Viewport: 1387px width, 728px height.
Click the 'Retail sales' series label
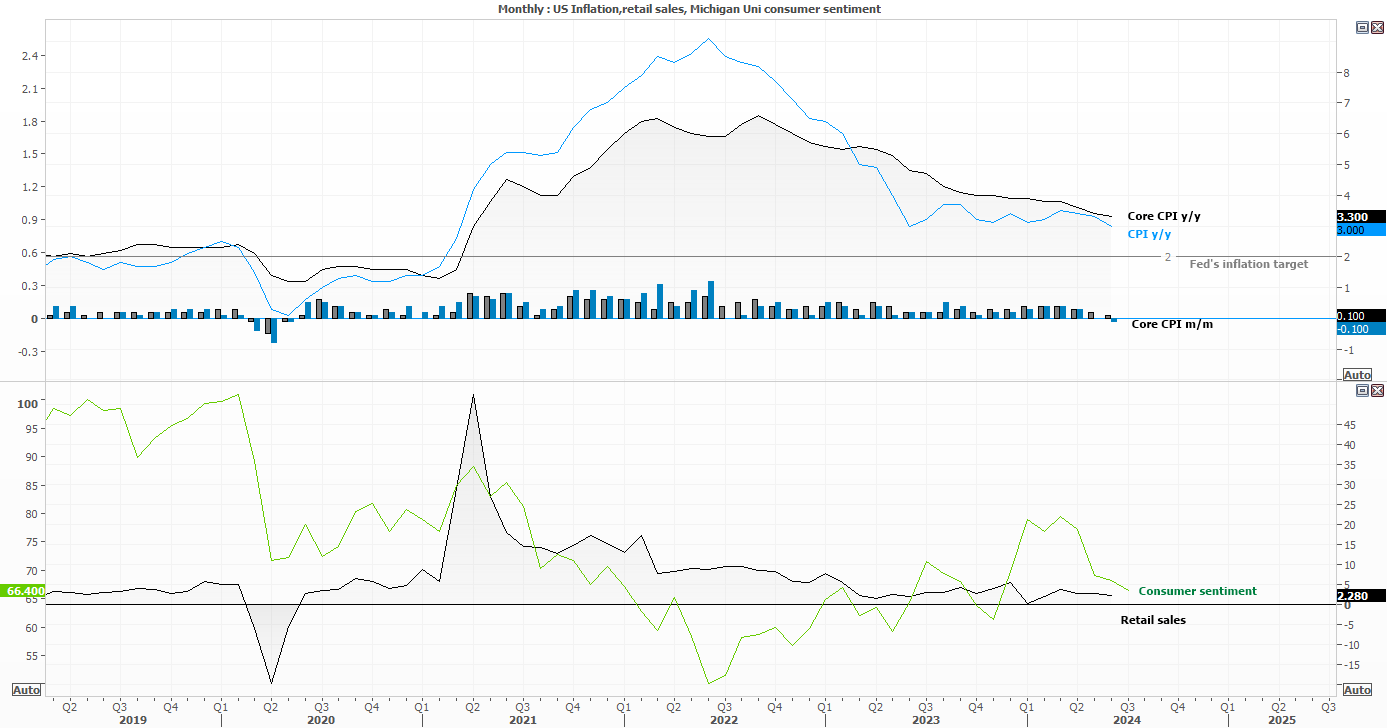(1153, 620)
